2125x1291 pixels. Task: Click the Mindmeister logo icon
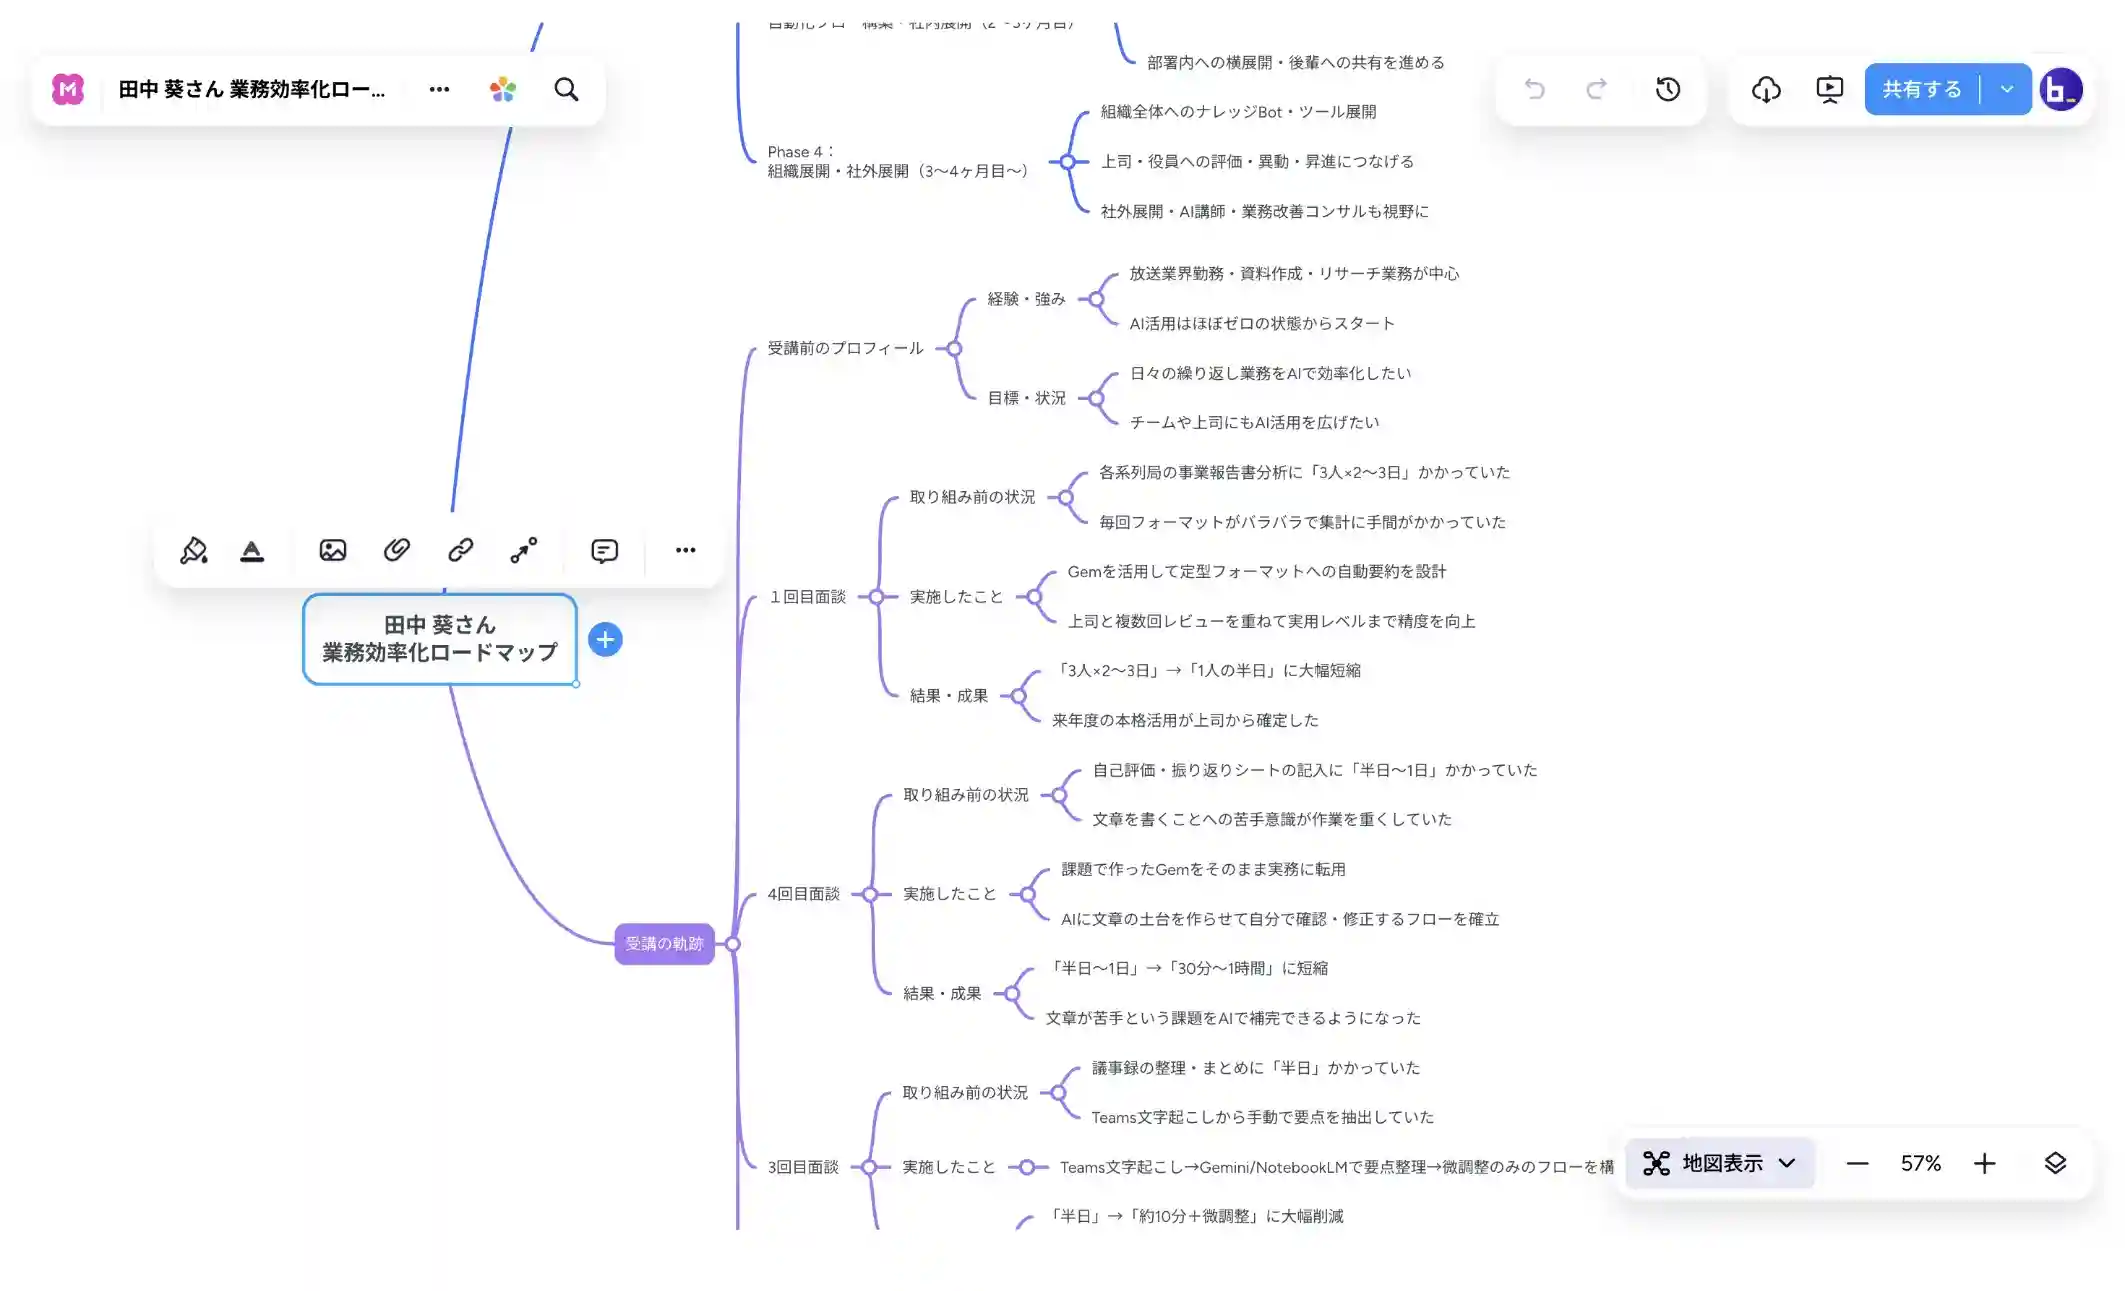point(68,89)
